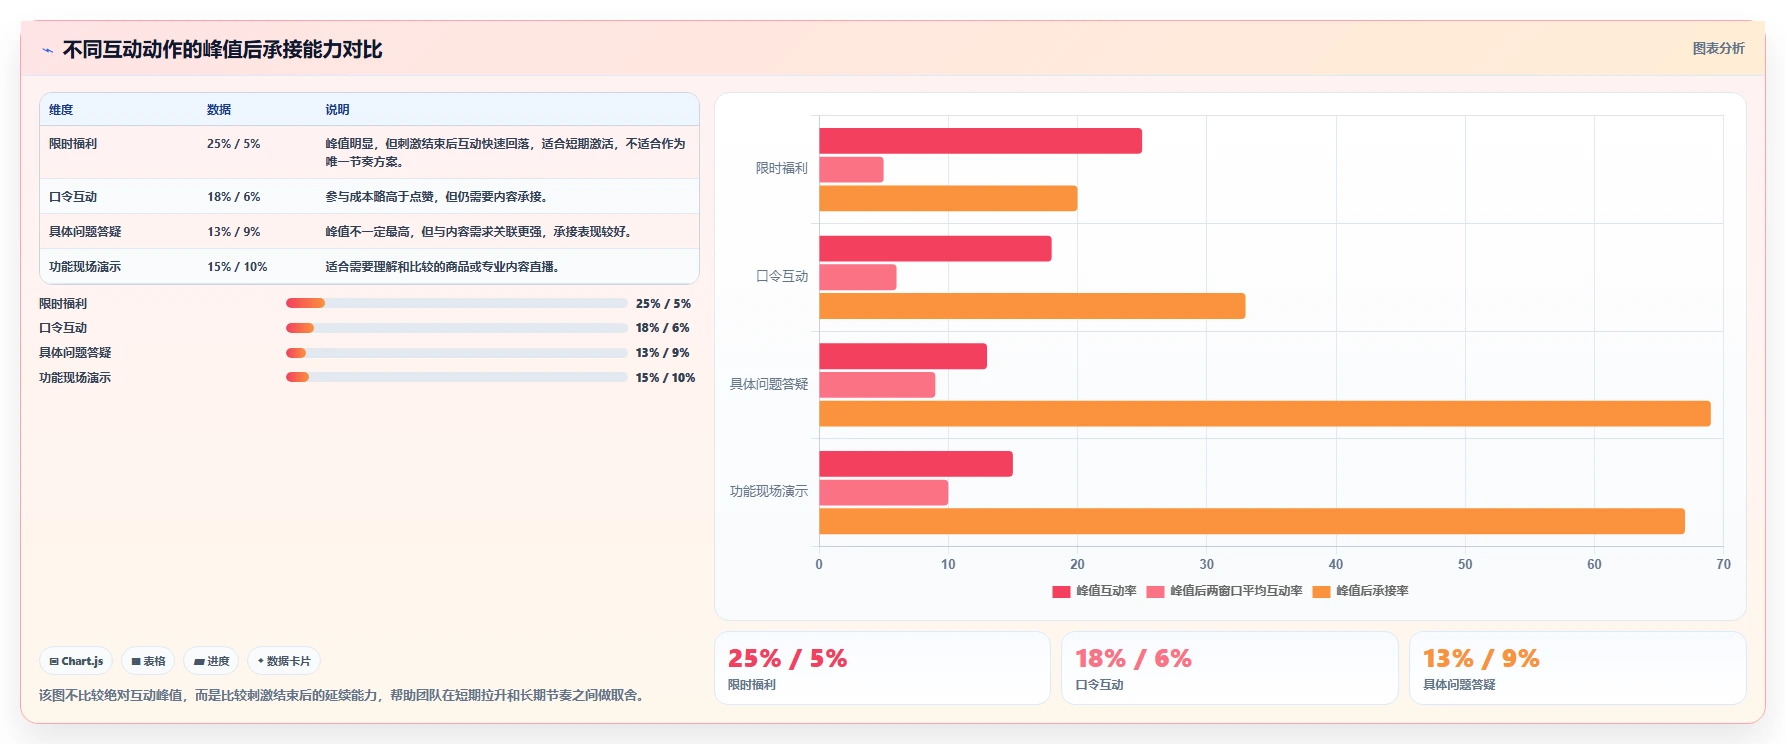Click the 25% / 5% progress value label

[x=663, y=304]
